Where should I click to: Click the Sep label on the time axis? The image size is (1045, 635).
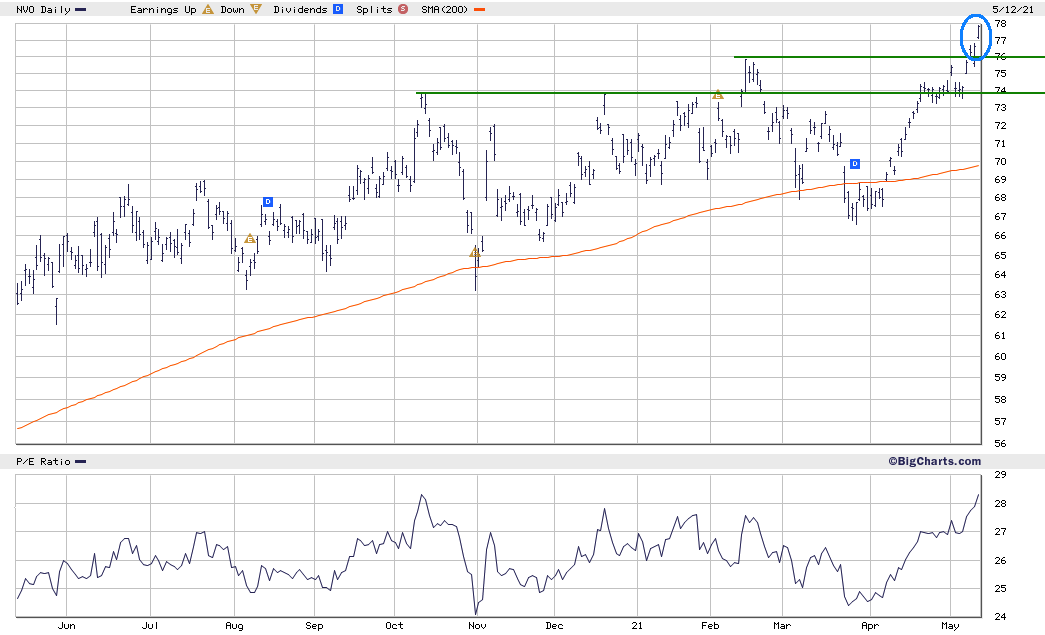pyautogui.click(x=315, y=626)
